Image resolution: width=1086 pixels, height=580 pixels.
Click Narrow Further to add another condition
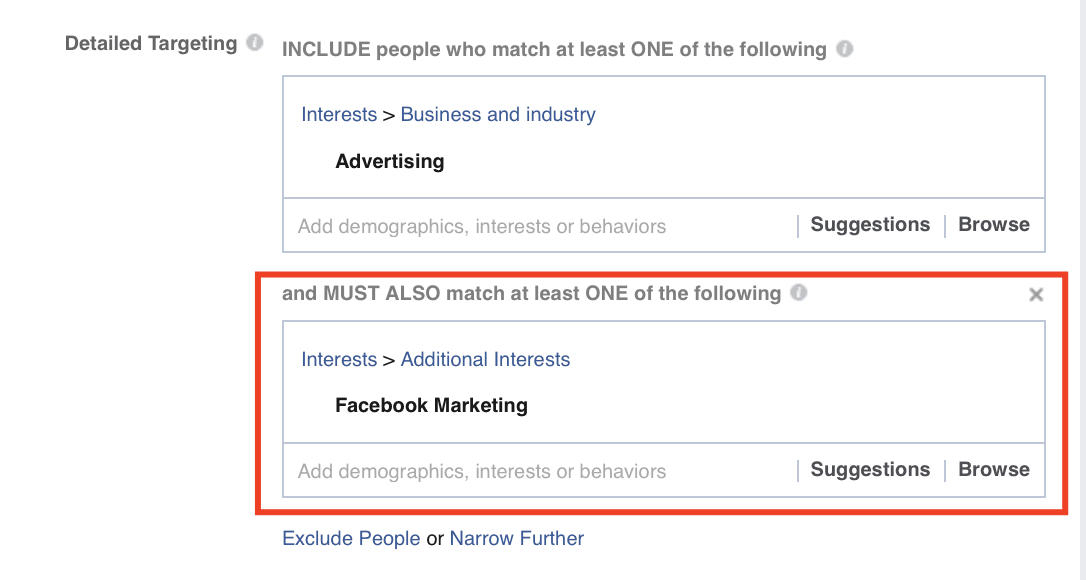(x=516, y=538)
